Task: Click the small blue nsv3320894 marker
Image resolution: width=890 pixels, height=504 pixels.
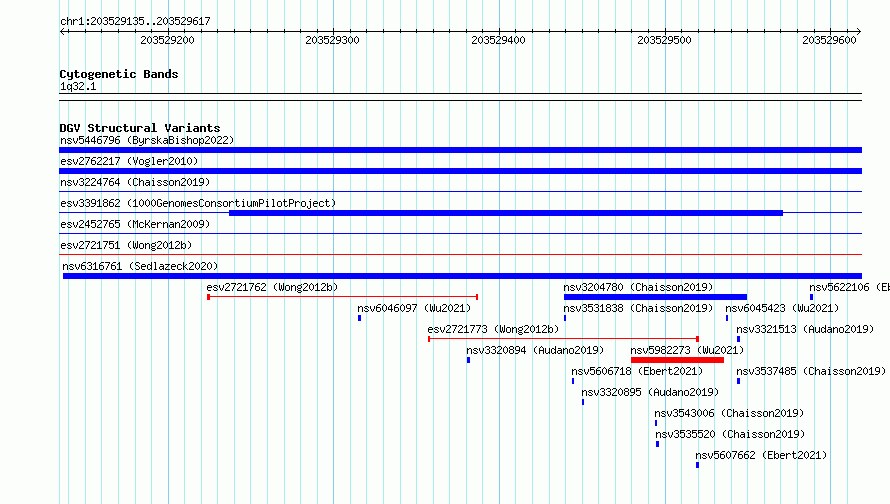Action: 468,360
